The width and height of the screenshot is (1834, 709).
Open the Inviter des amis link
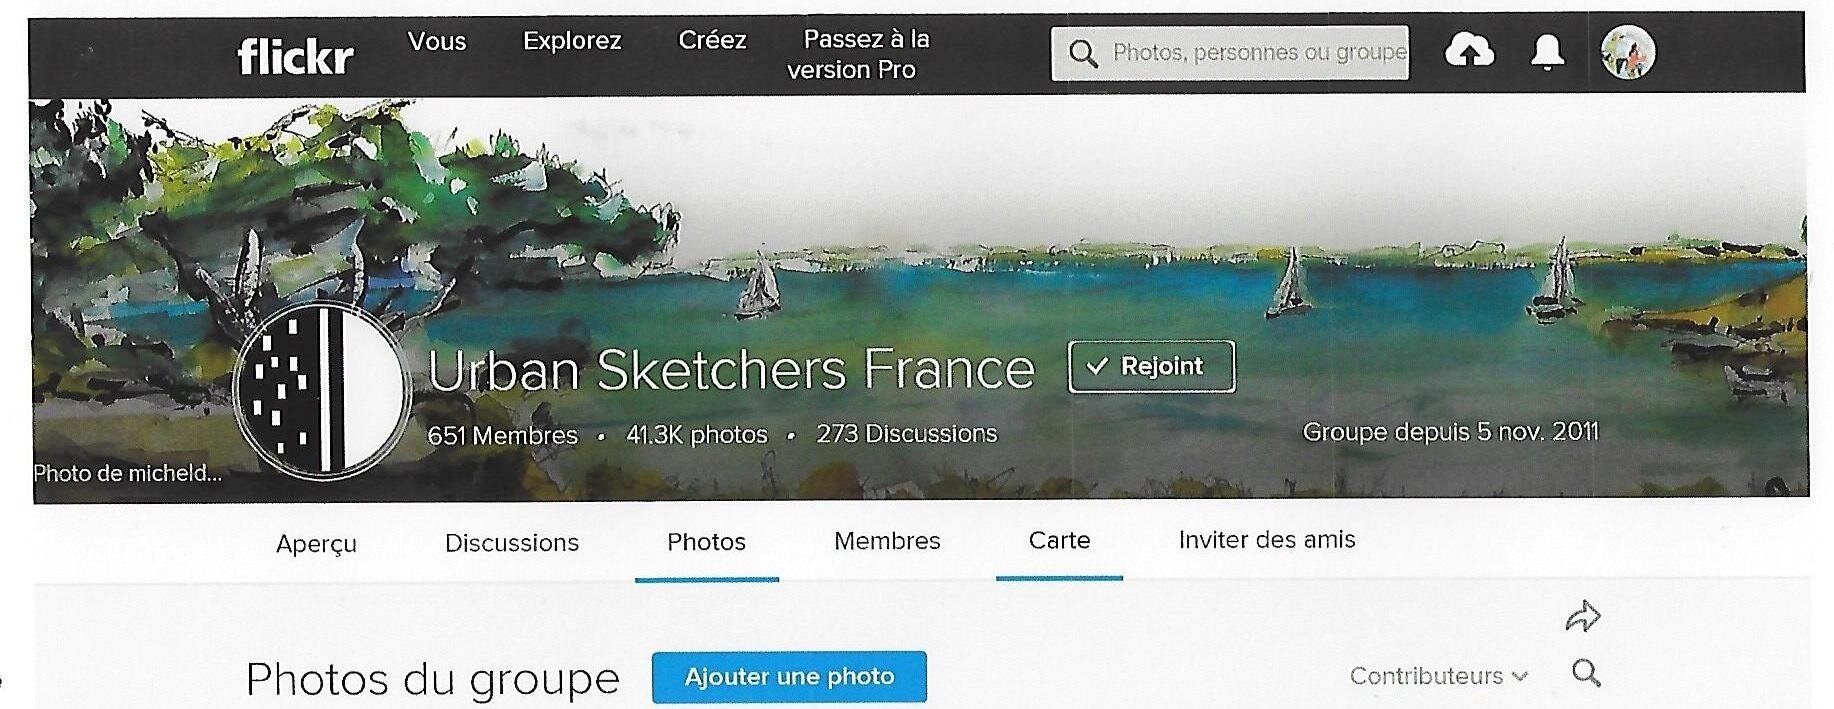coord(1267,540)
